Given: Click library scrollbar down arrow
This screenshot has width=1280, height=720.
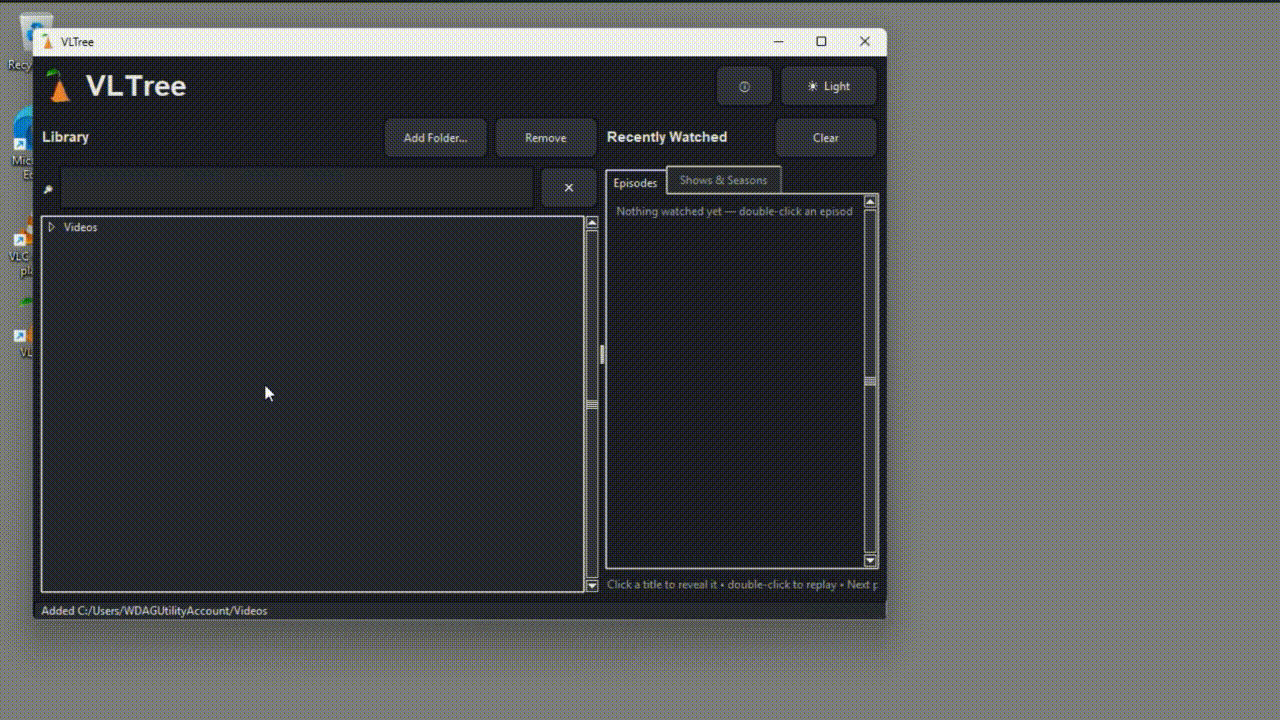Looking at the screenshot, I should (x=592, y=585).
